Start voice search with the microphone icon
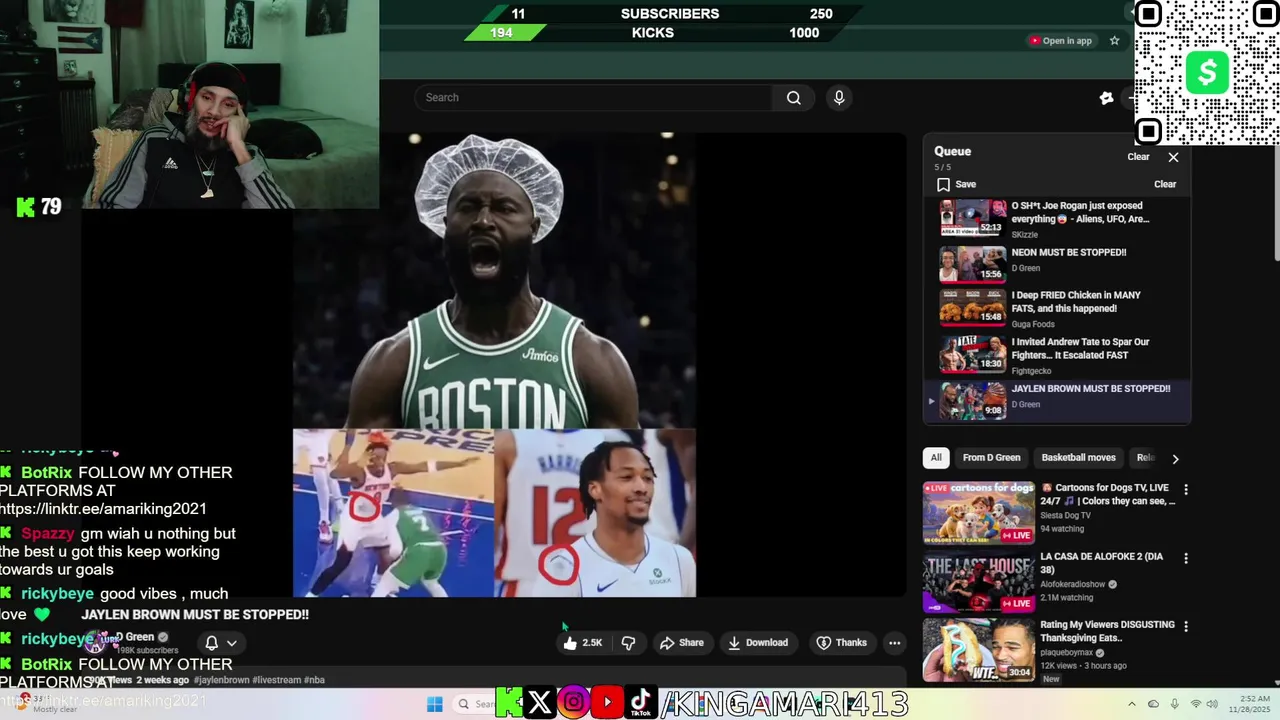Screen dimensions: 1280x720 pyautogui.click(x=839, y=97)
